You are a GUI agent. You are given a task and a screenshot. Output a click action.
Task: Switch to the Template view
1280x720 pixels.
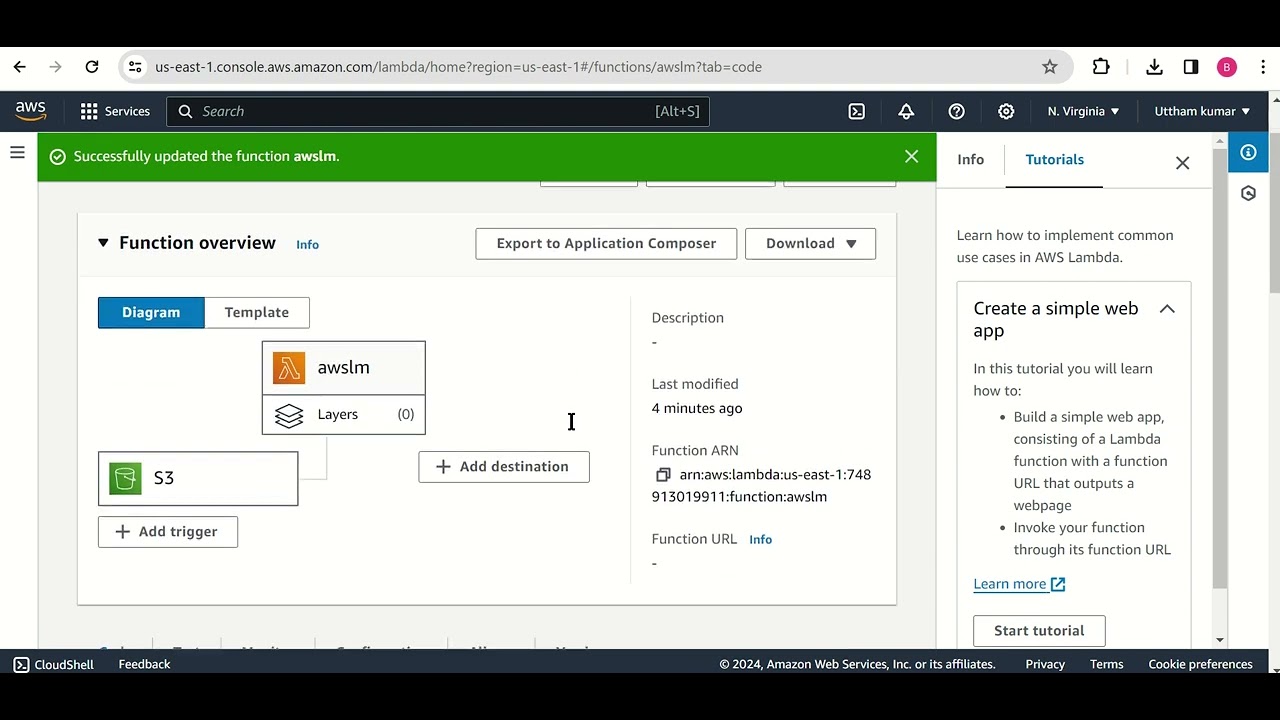pos(257,312)
